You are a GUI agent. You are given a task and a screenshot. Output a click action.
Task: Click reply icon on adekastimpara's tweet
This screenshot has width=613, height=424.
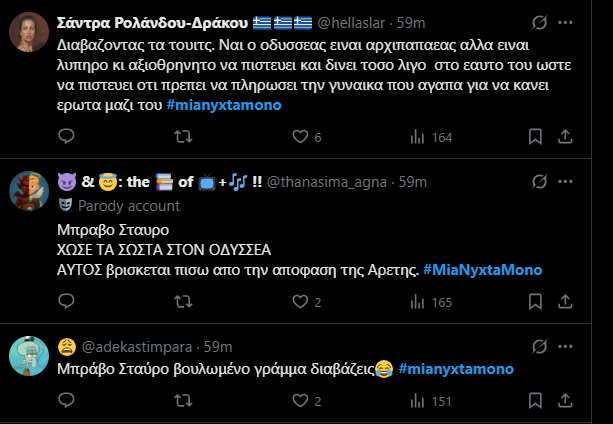point(66,401)
